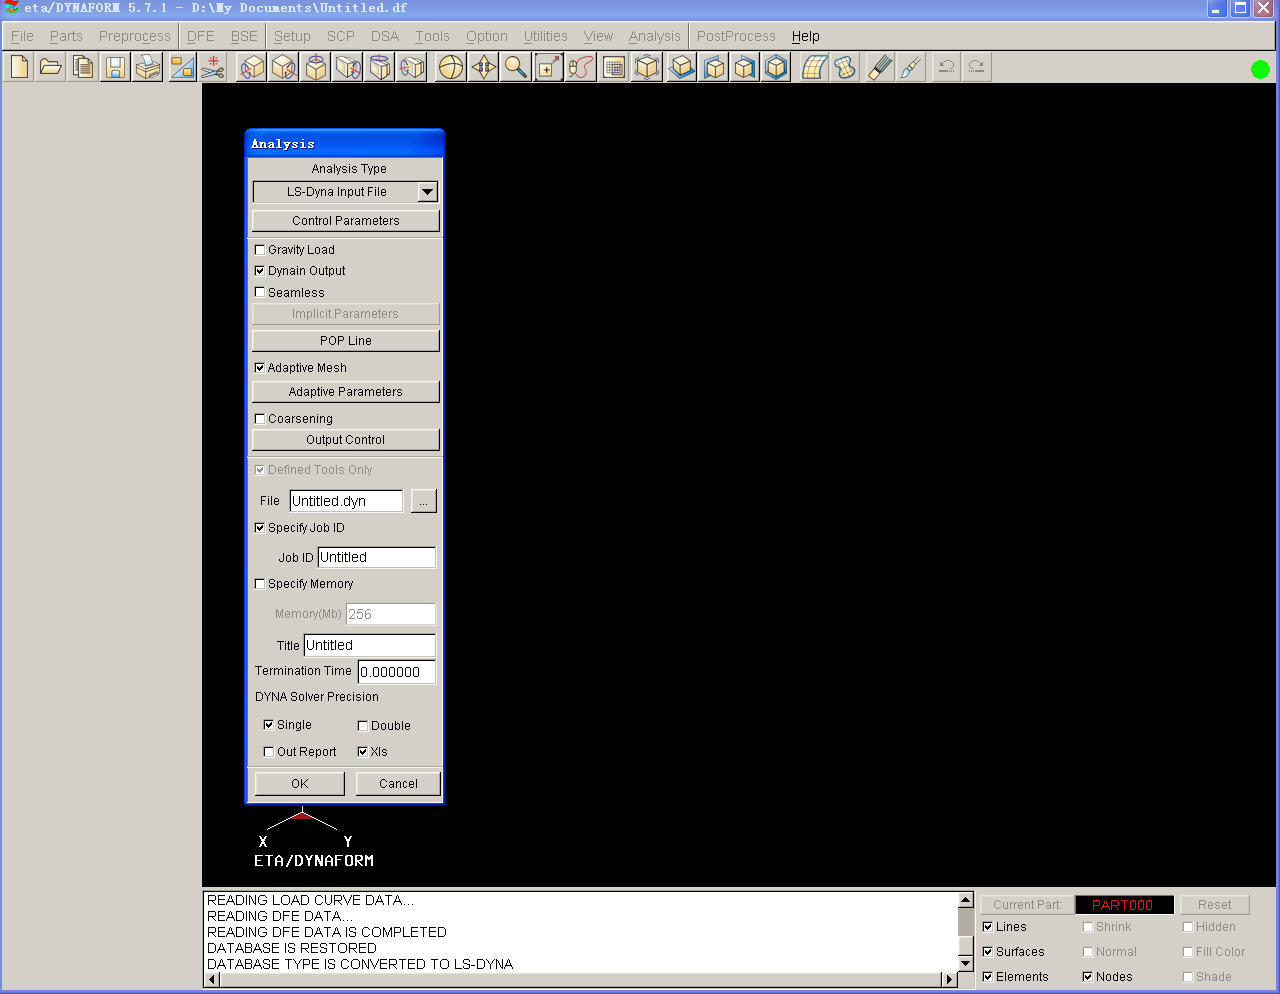Cancel the Analysis dialog
This screenshot has height=994, width=1280.
point(398,784)
